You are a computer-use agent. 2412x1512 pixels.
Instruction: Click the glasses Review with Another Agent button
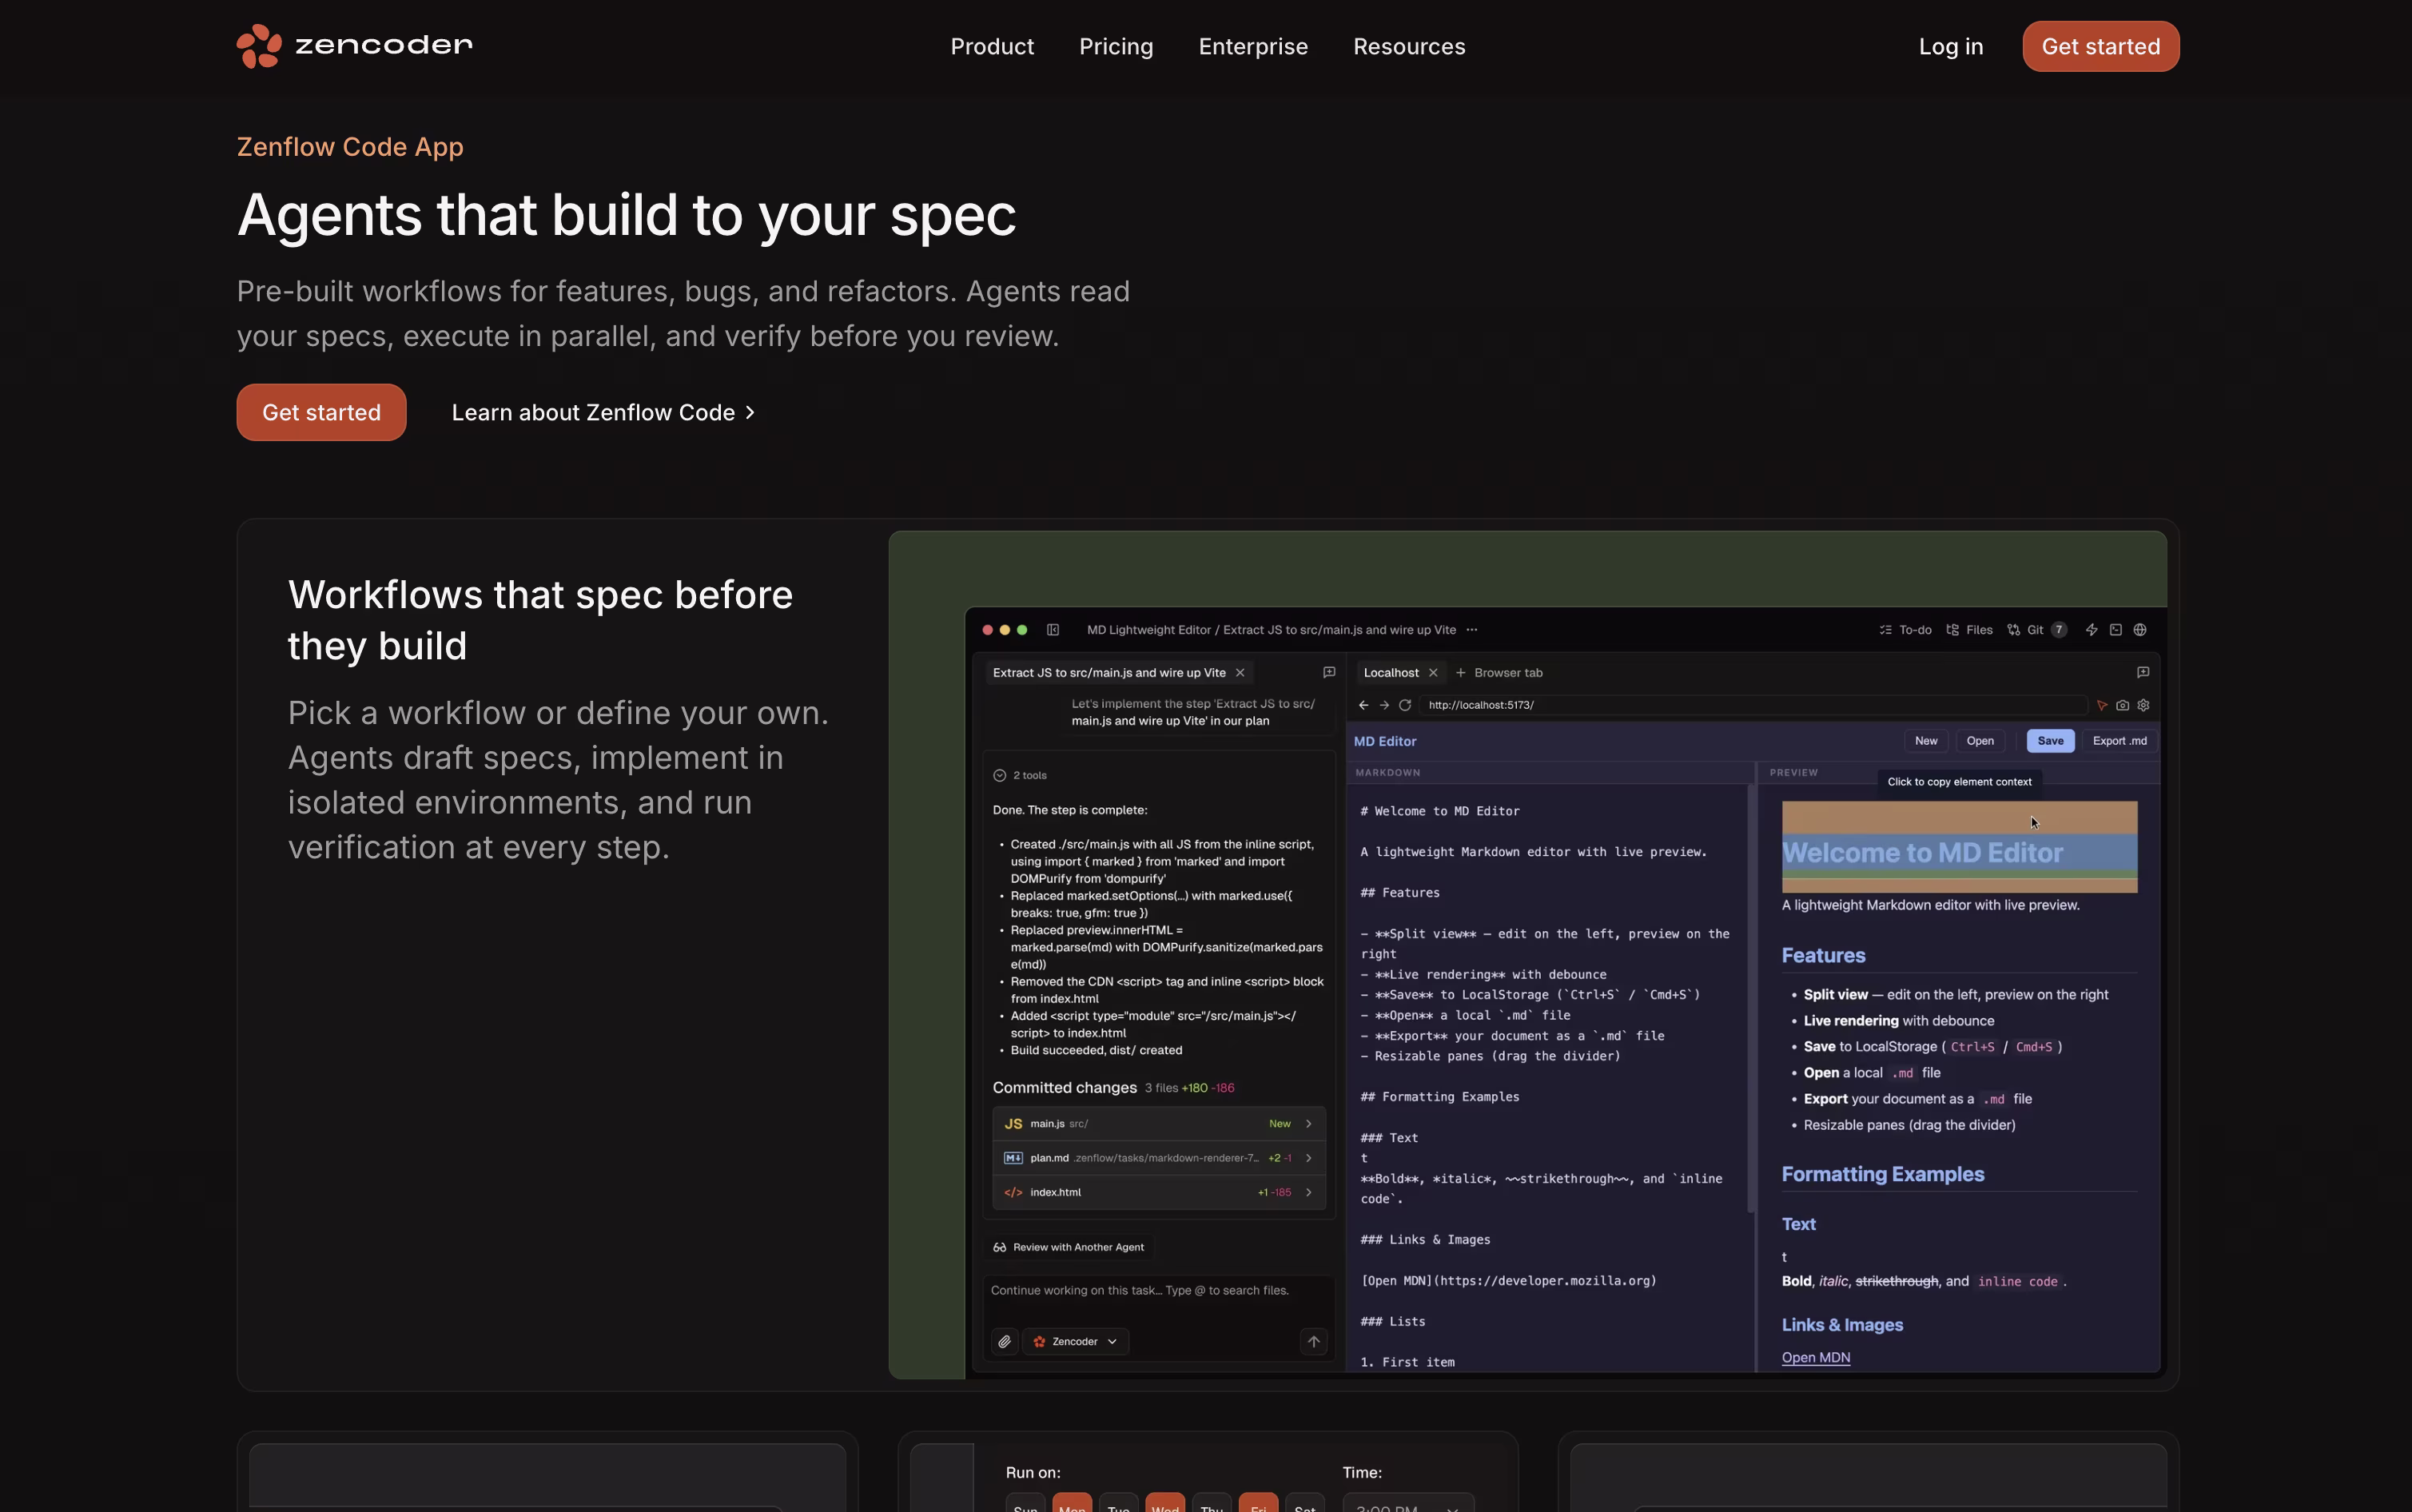pyautogui.click(x=1068, y=1247)
